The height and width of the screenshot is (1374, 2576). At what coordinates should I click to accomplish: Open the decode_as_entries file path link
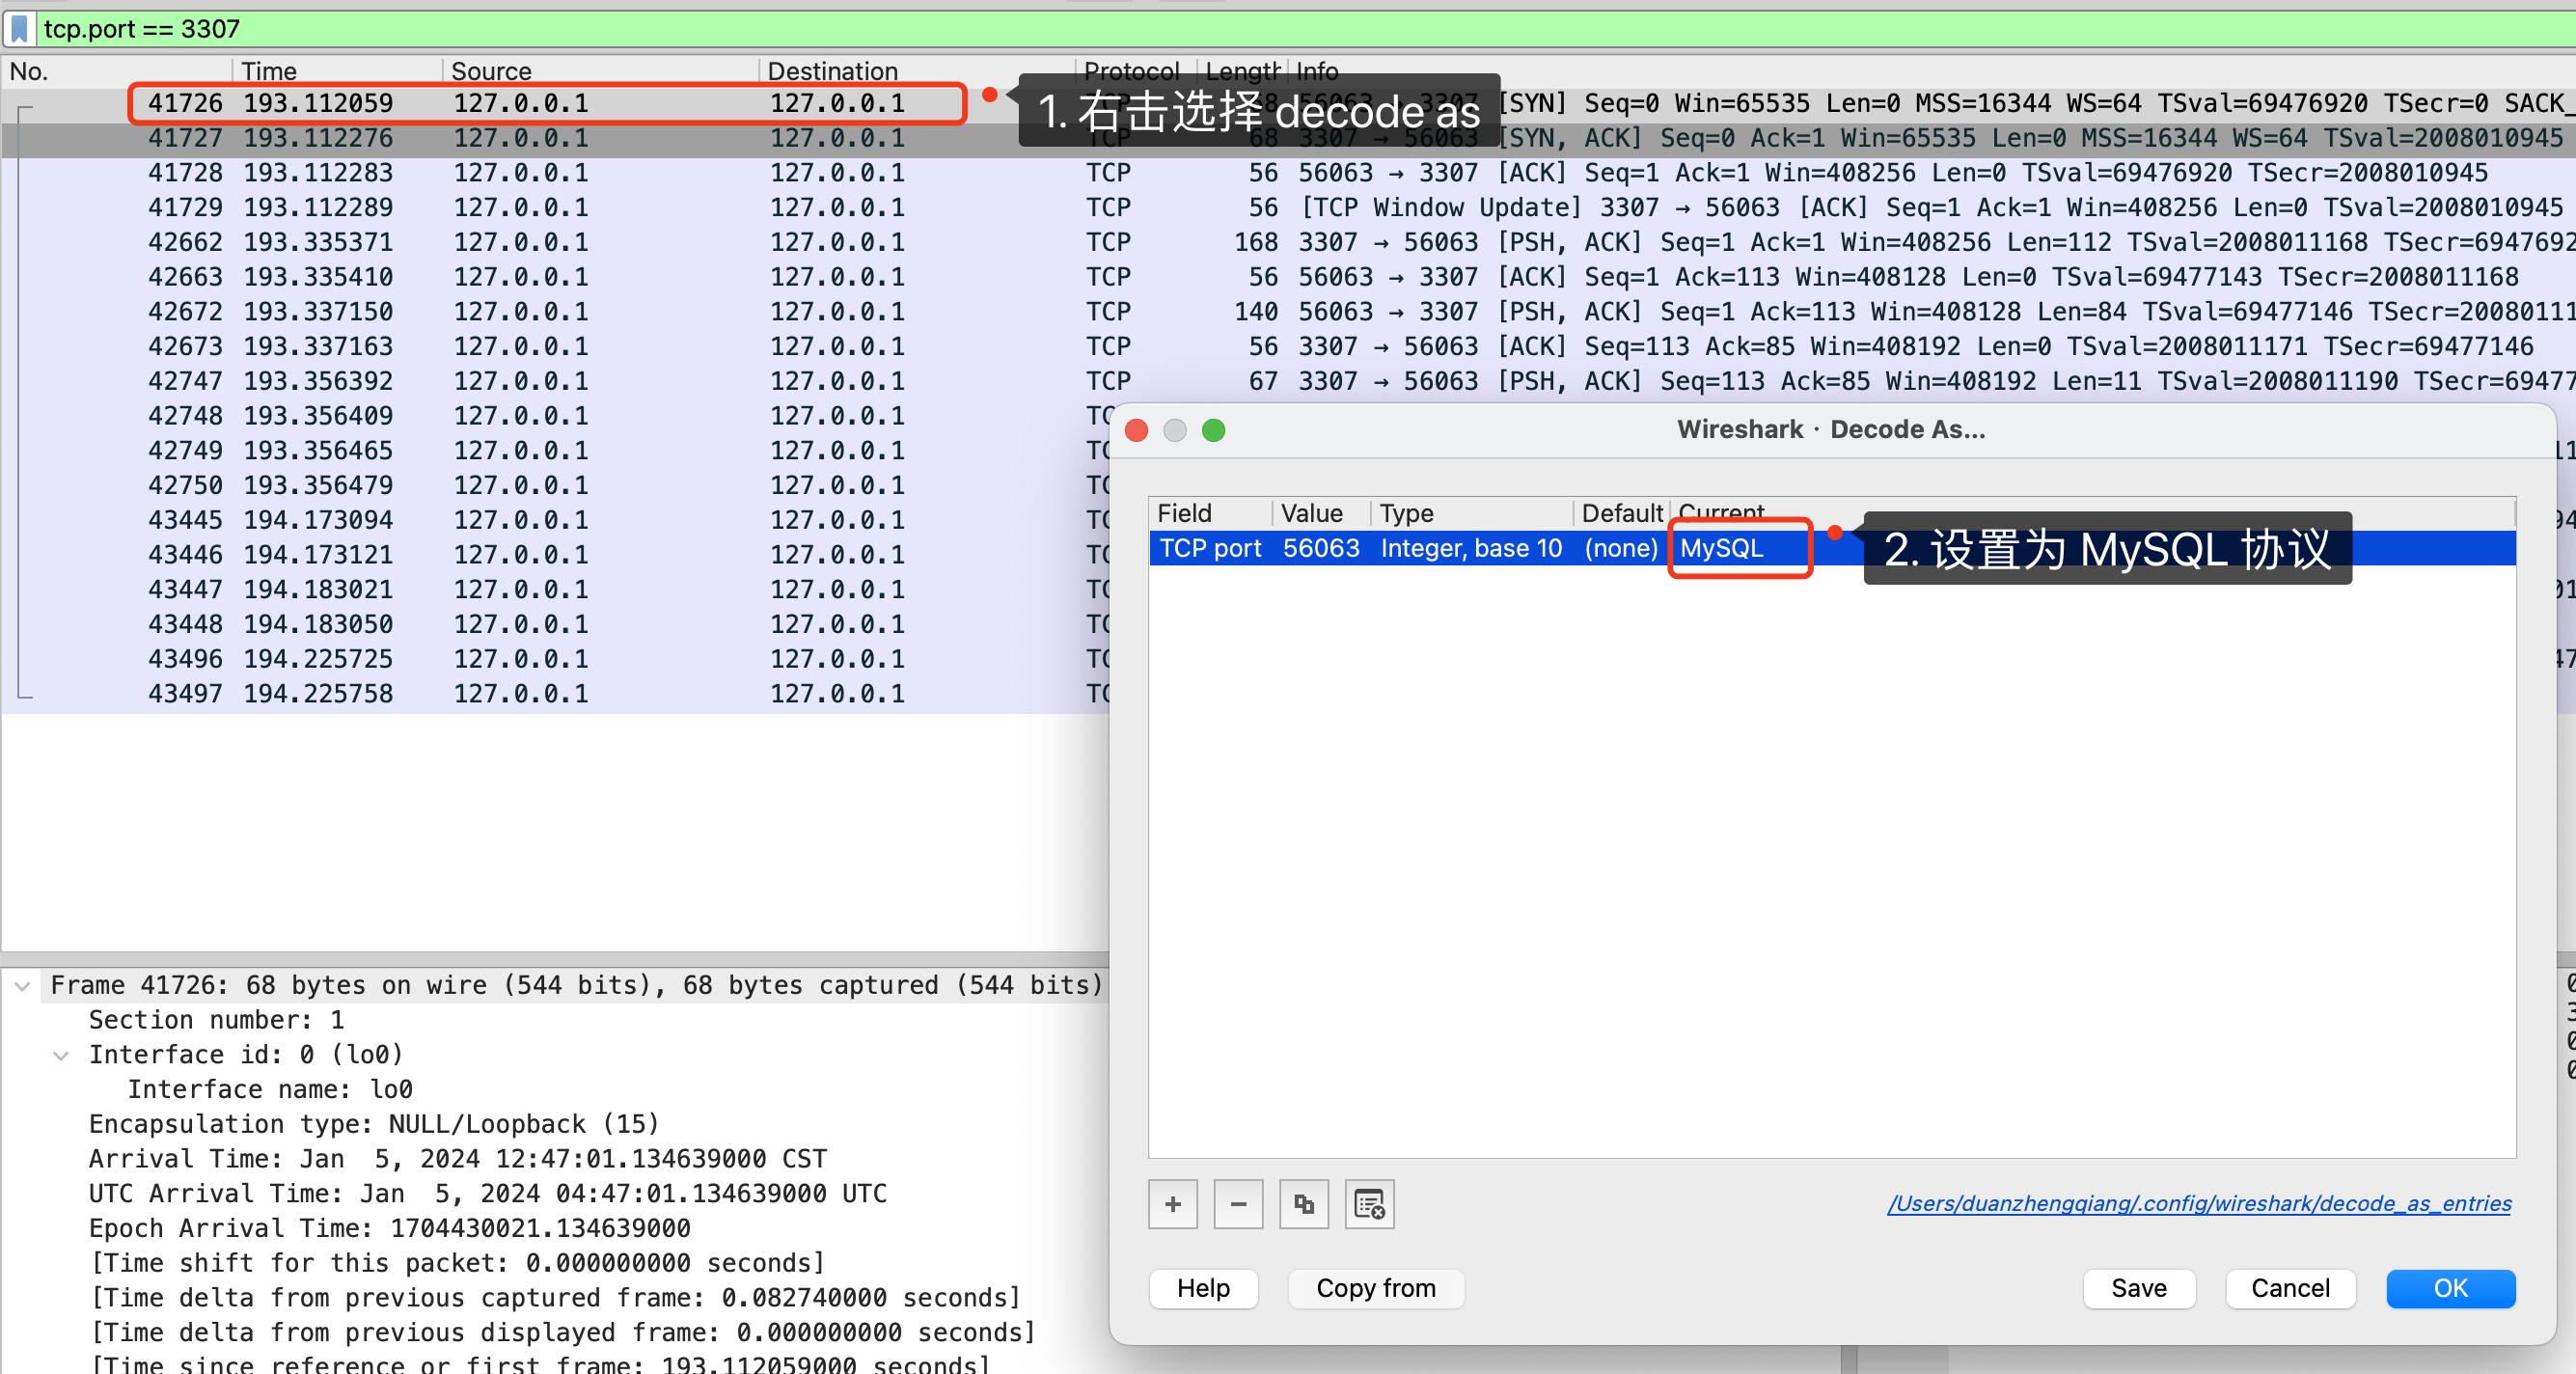tap(2198, 1203)
